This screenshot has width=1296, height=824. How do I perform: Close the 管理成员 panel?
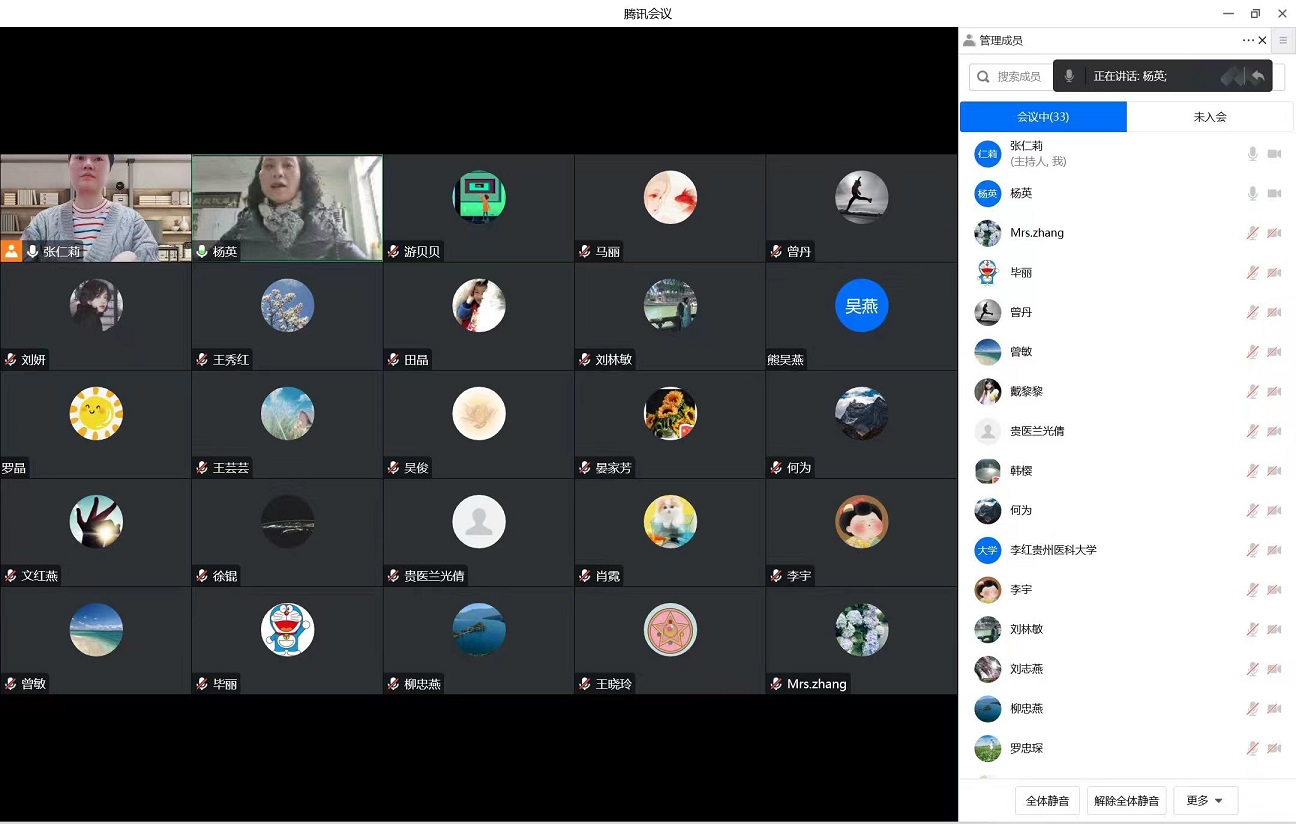coord(1262,41)
